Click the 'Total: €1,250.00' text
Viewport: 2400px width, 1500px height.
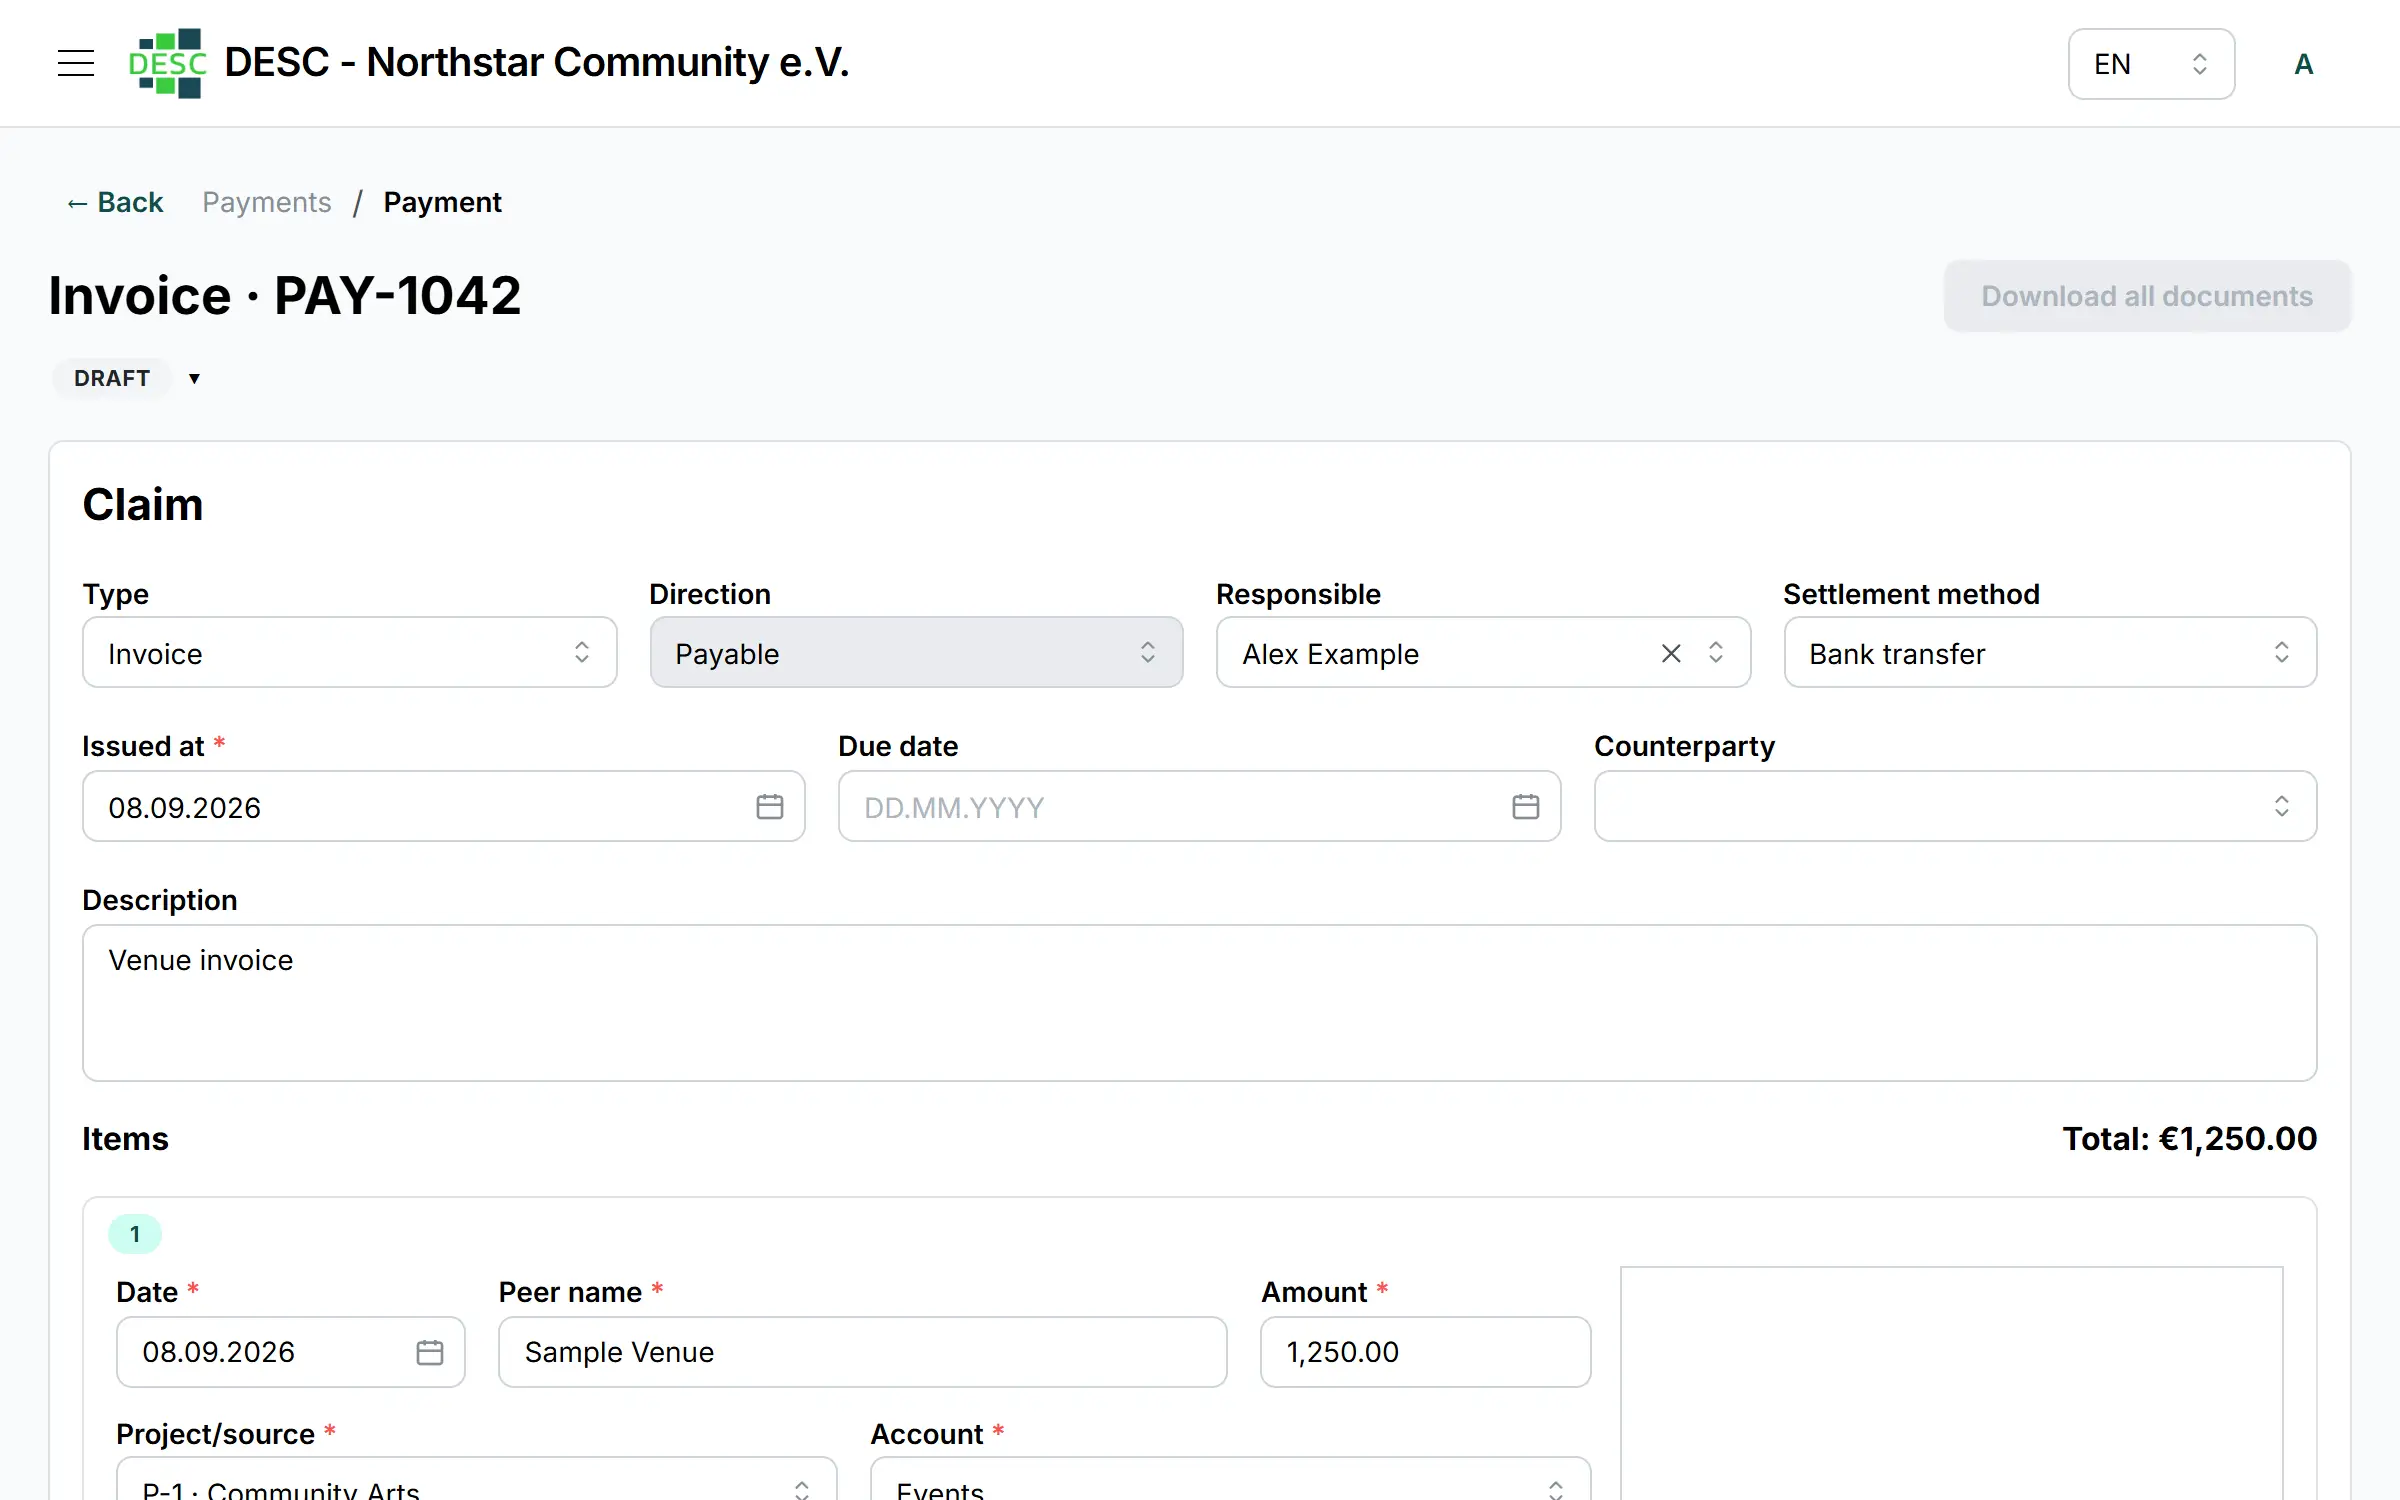[x=2190, y=1139]
